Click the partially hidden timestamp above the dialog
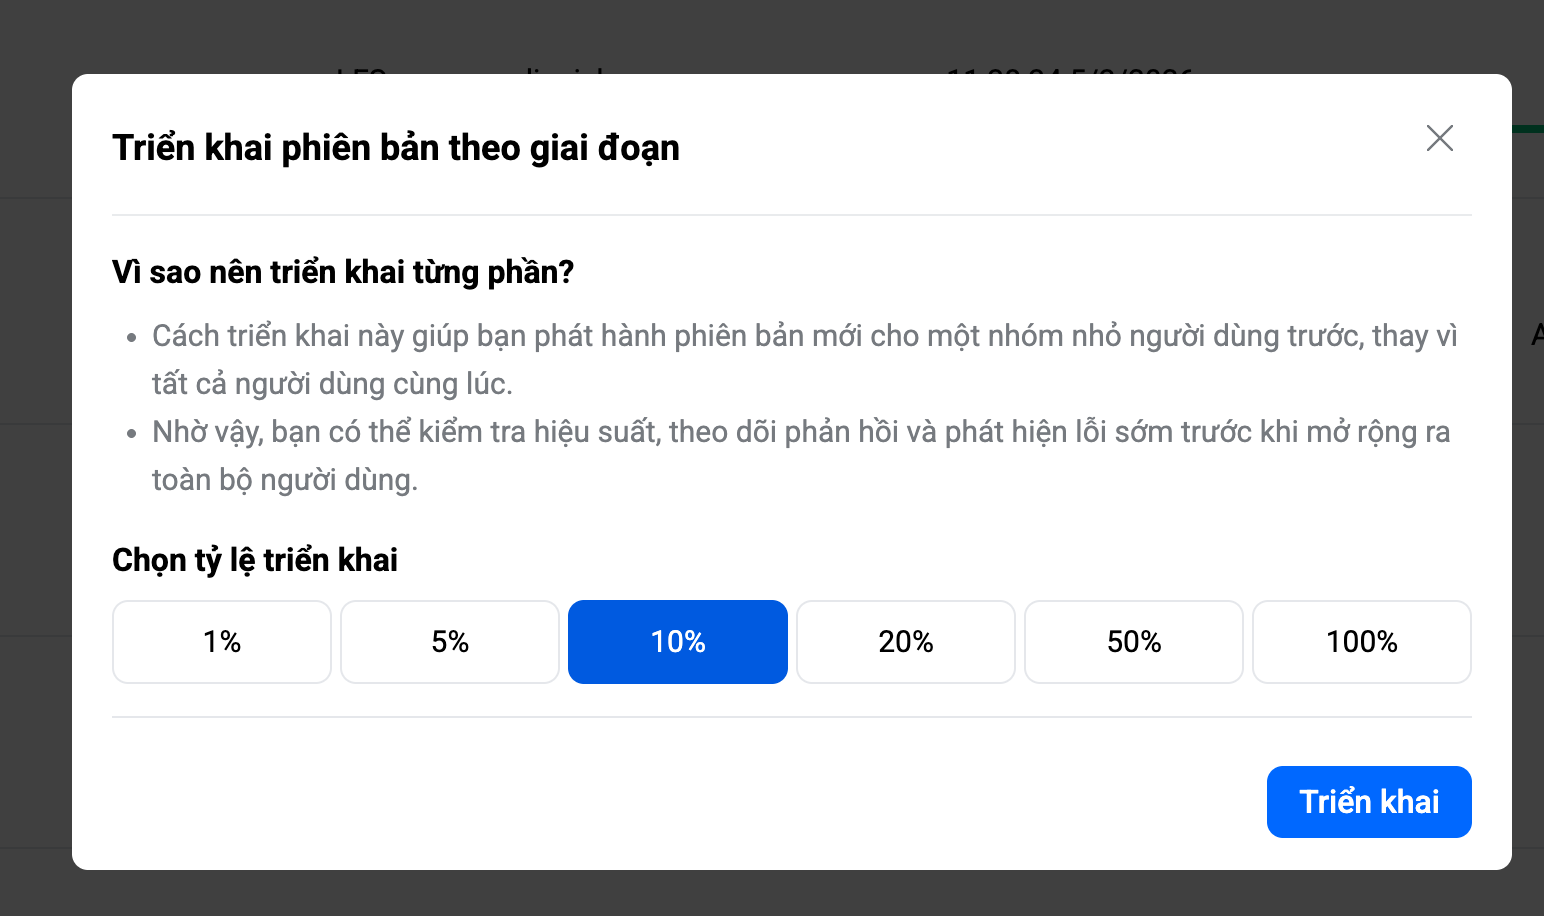This screenshot has width=1544, height=916. (1068, 70)
